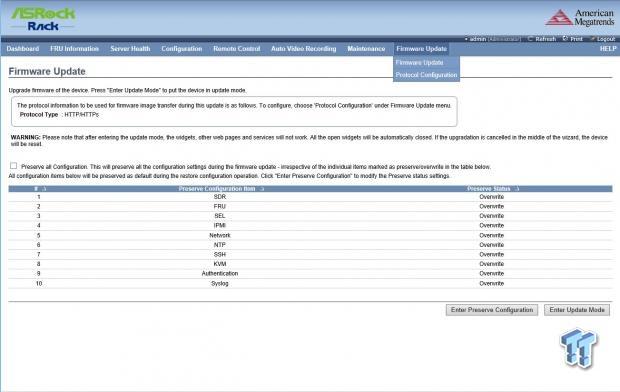Click the Refresh icon in top bar
This screenshot has width=620, height=392.
click(x=530, y=39)
